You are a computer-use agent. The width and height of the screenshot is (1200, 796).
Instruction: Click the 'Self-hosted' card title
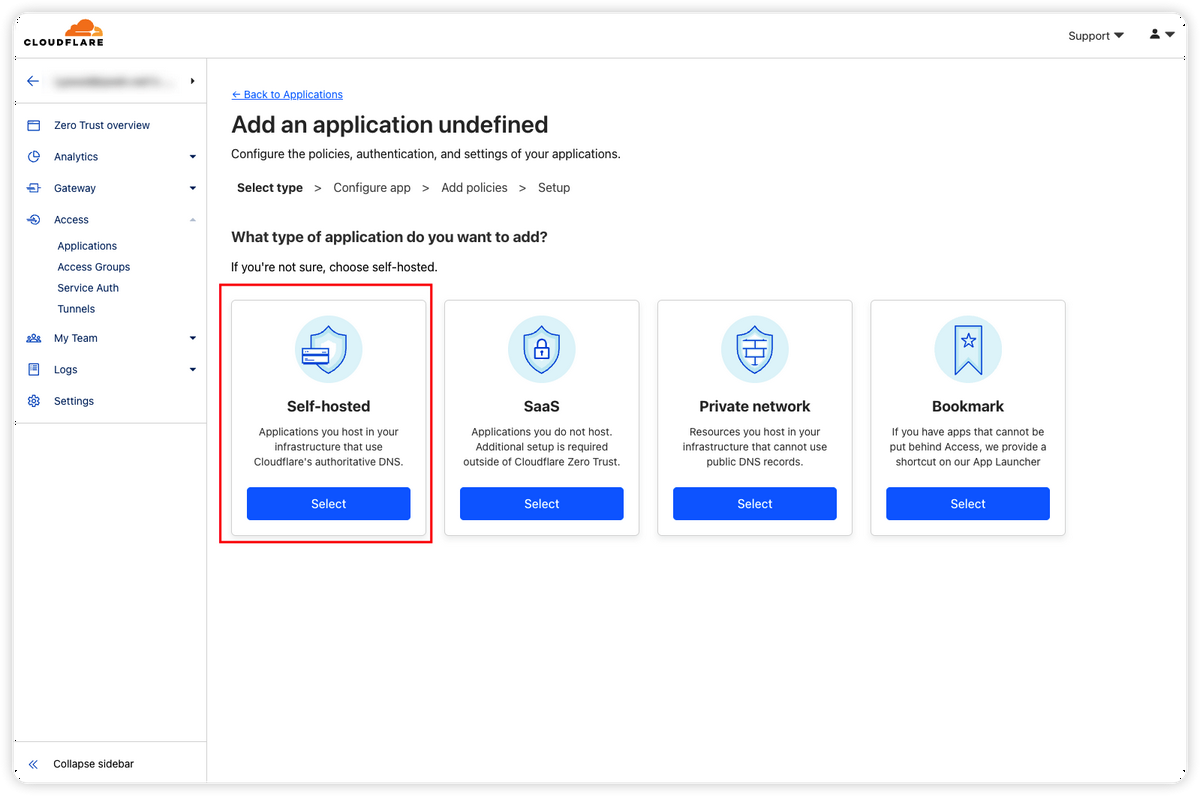pos(328,406)
